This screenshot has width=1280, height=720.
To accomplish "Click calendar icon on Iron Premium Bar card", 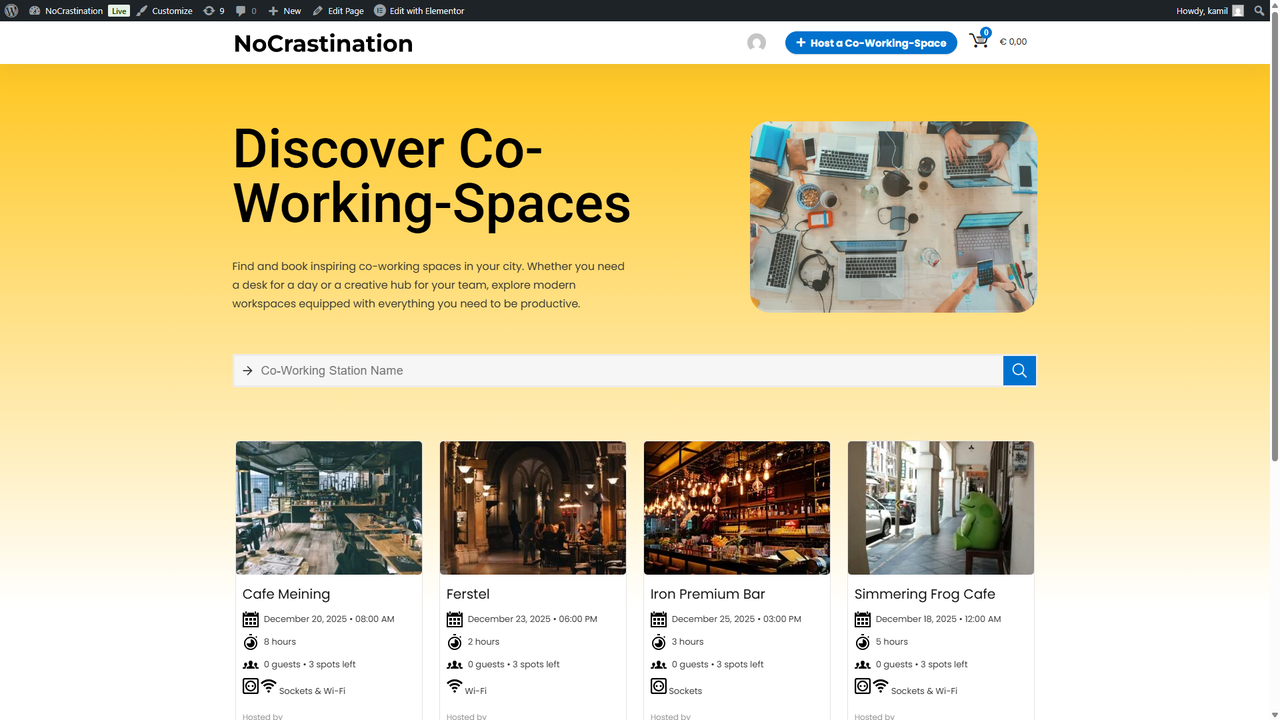I will point(659,619).
